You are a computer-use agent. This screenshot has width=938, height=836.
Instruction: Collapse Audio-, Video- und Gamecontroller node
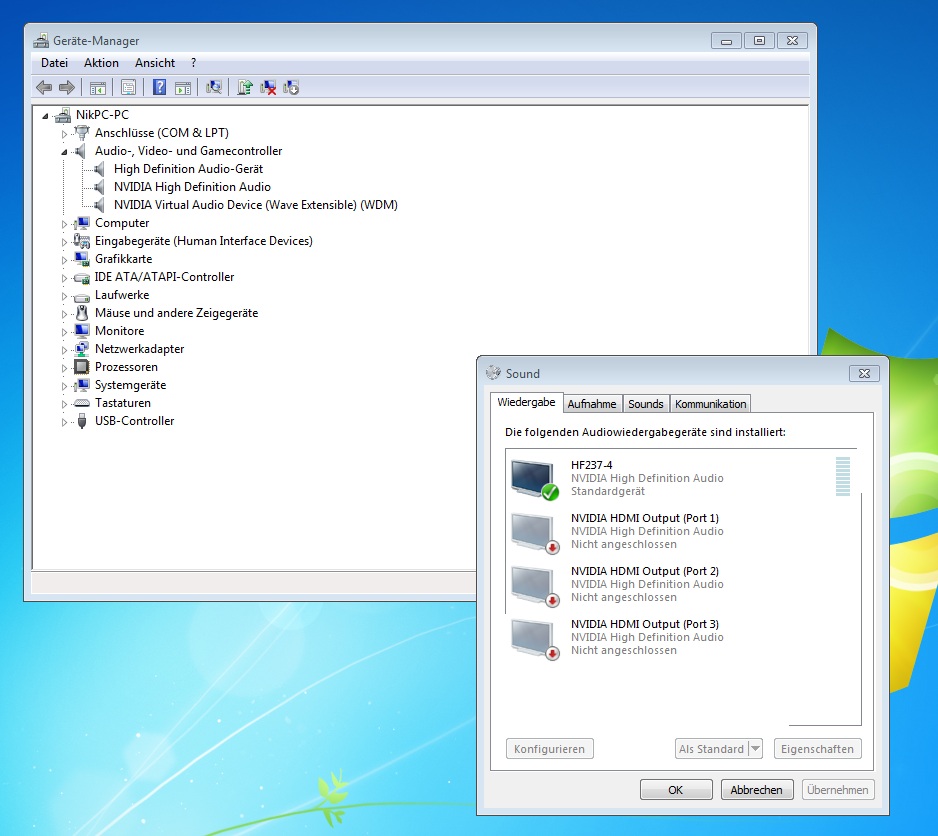64,152
